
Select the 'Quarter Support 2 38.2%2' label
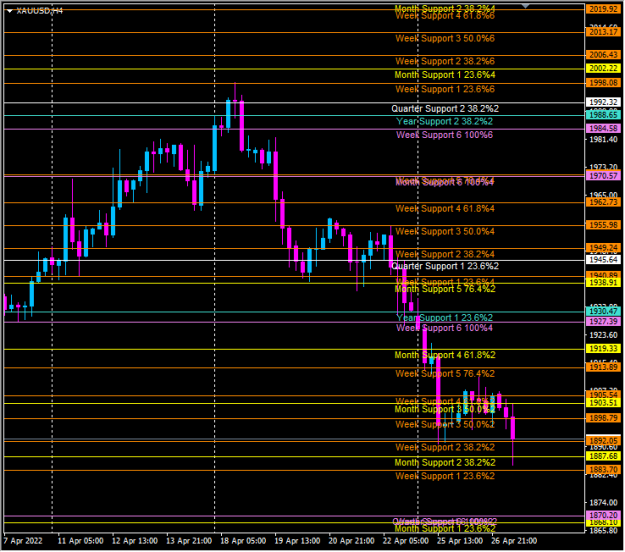445,109
